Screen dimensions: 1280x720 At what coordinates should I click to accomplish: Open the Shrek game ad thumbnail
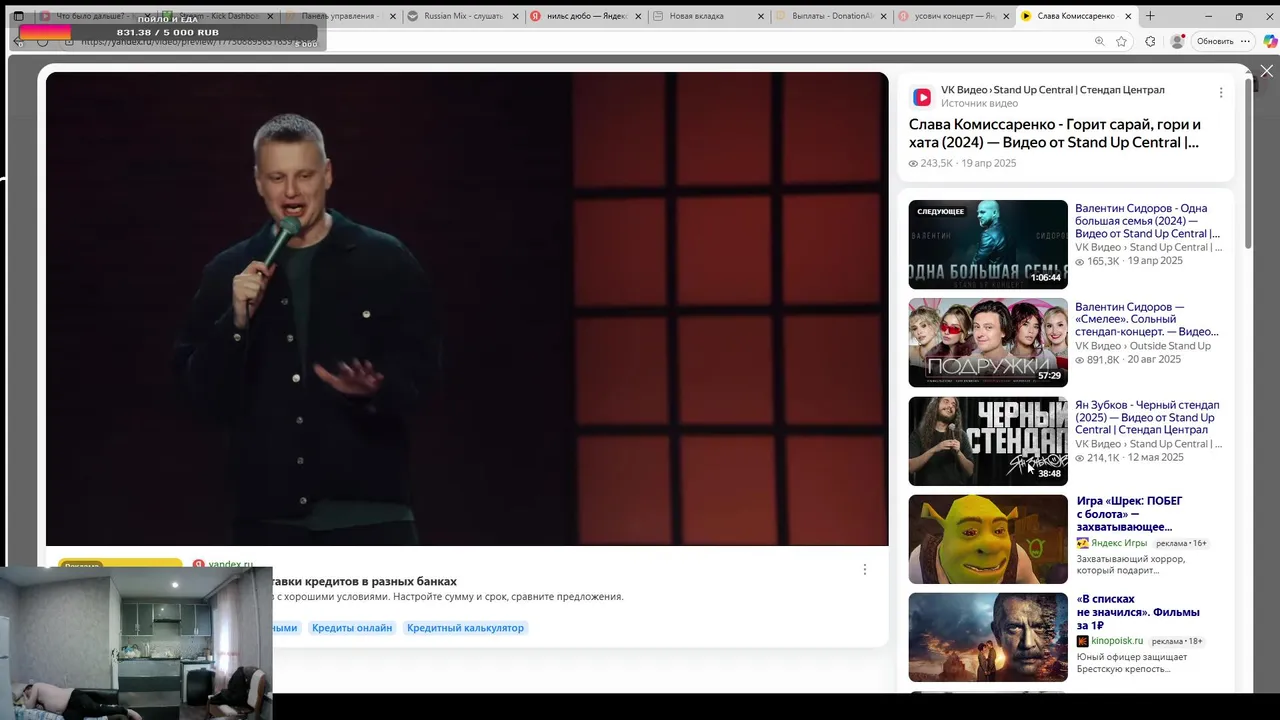pos(988,539)
